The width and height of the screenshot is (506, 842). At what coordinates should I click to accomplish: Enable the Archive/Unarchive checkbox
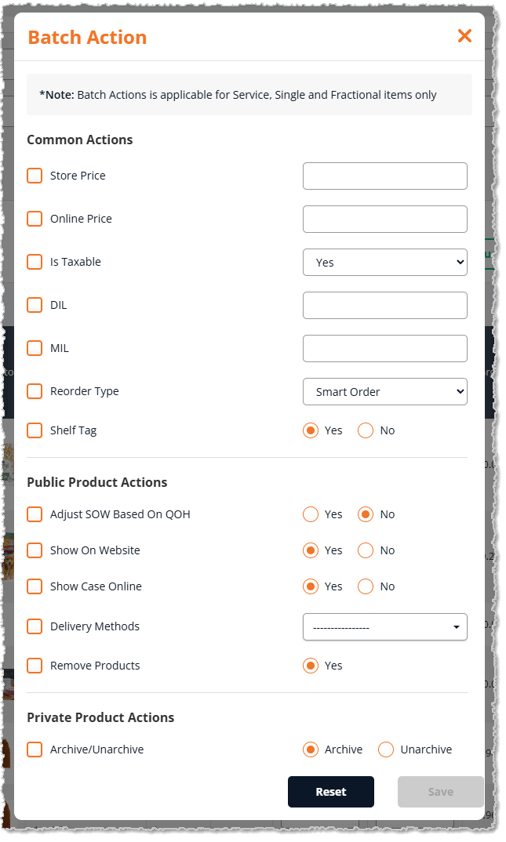[34, 750]
